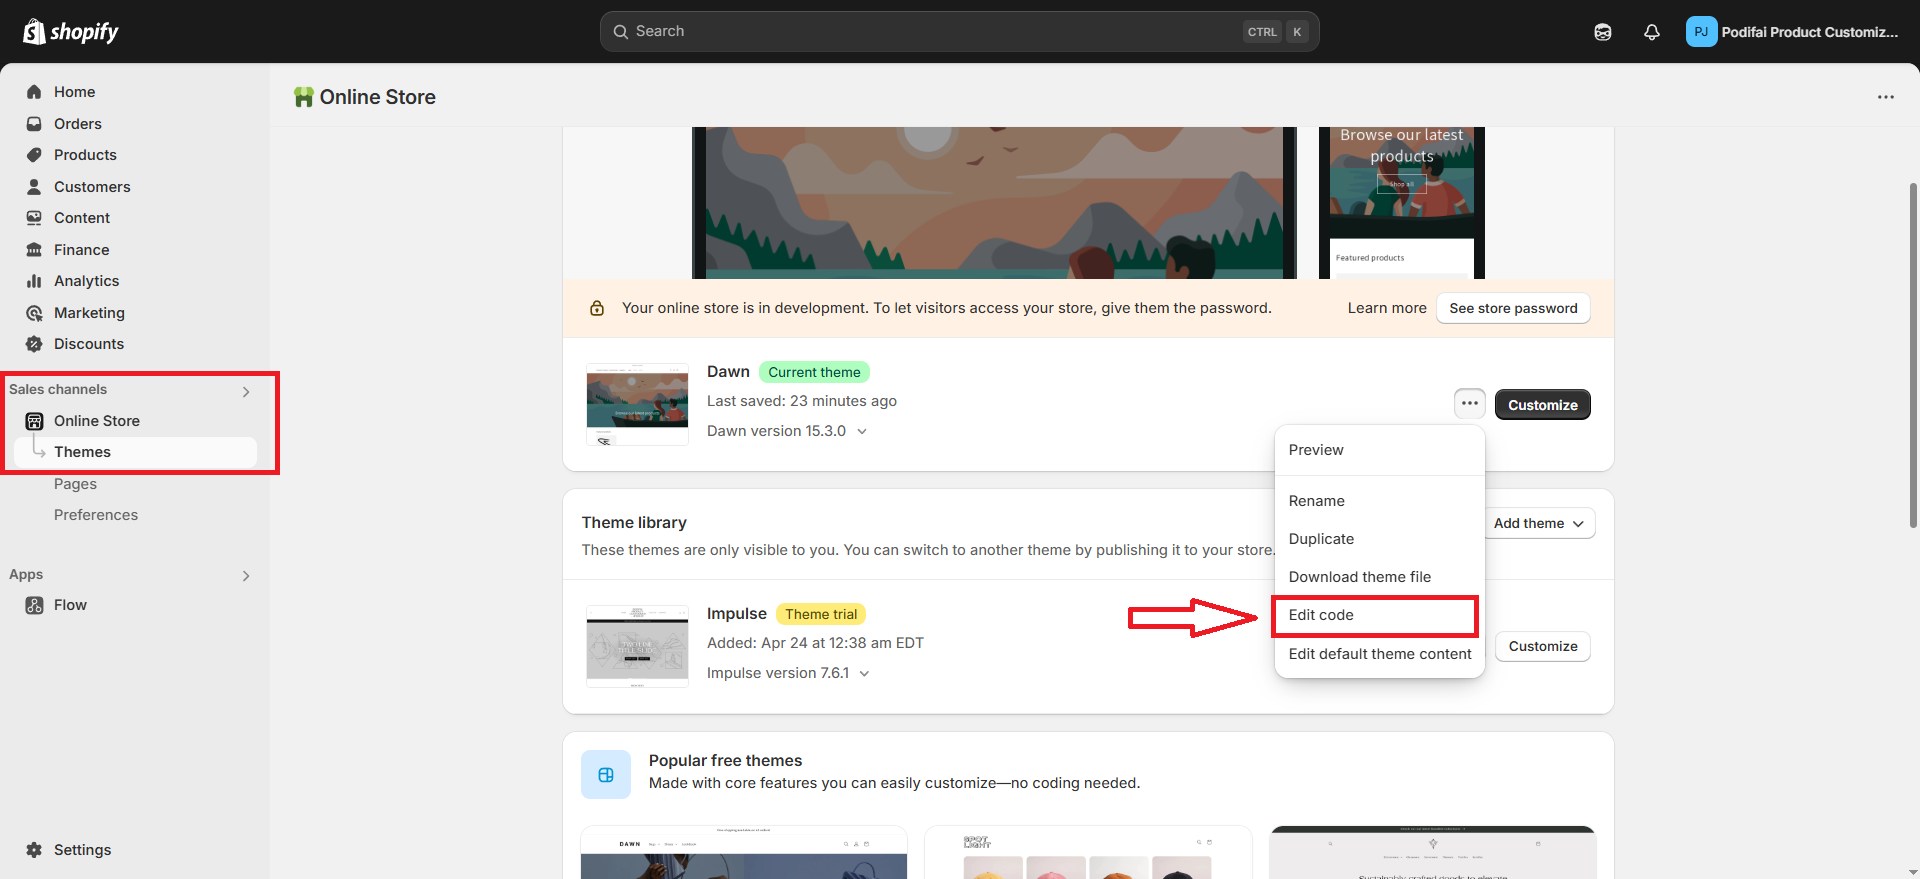Screen dimensions: 1920x879
Task: Click the three-dot menu beside Dawn Customize
Action: pyautogui.click(x=1469, y=404)
